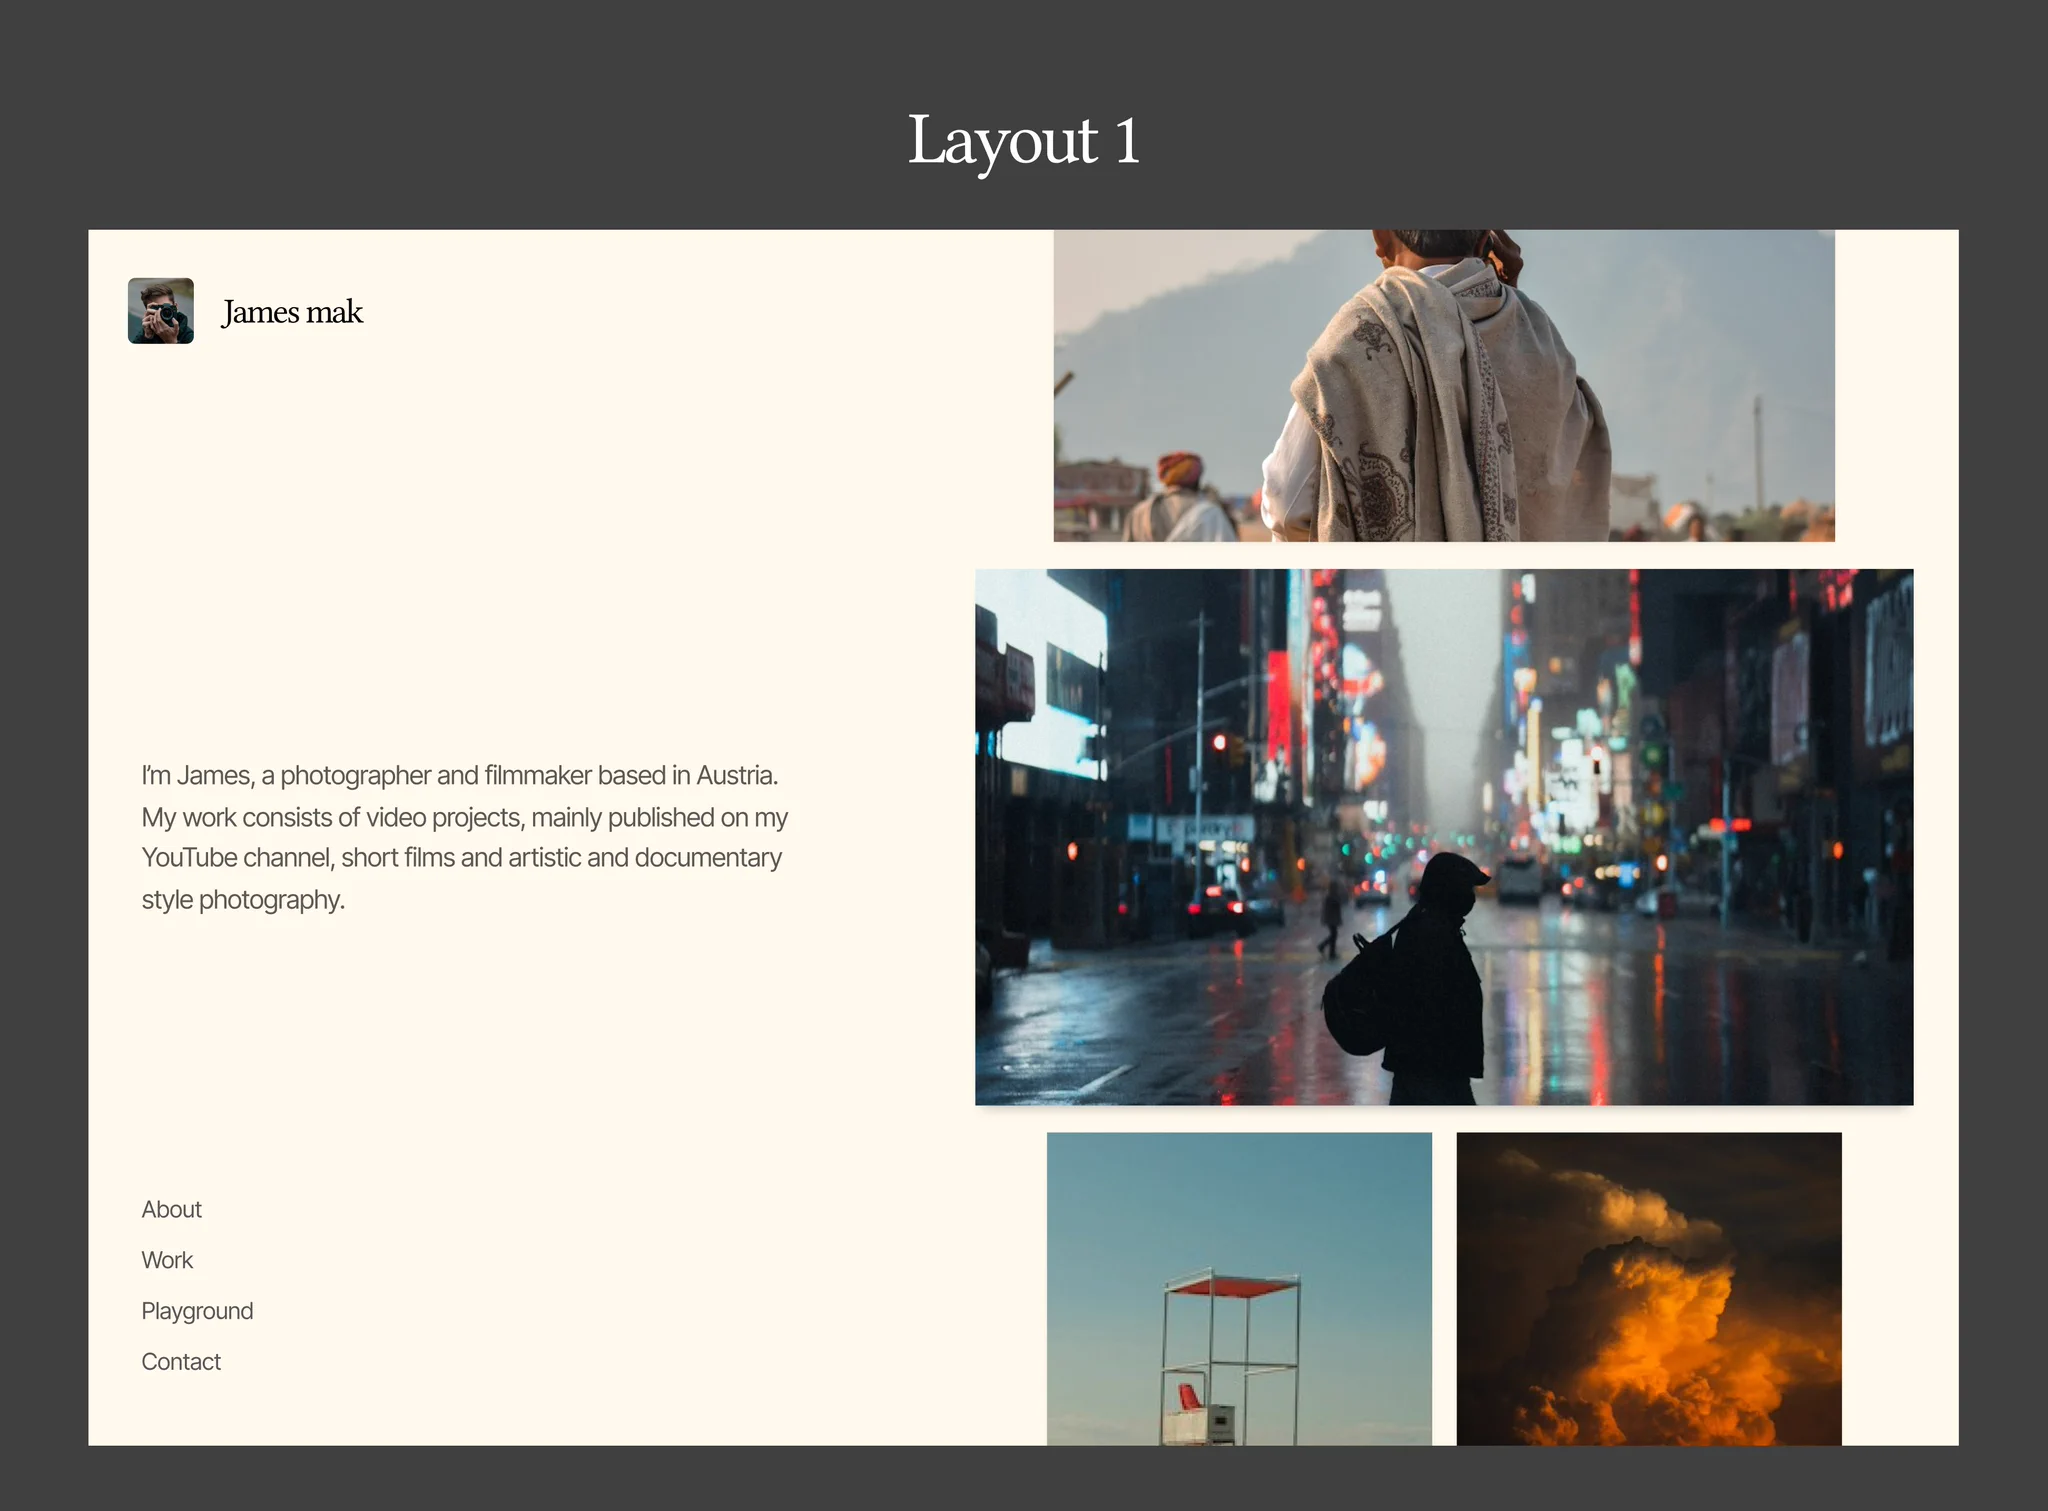This screenshot has width=2048, height=1511.
Task: Open the photo of man wearing shawl
Action: click(1444, 386)
